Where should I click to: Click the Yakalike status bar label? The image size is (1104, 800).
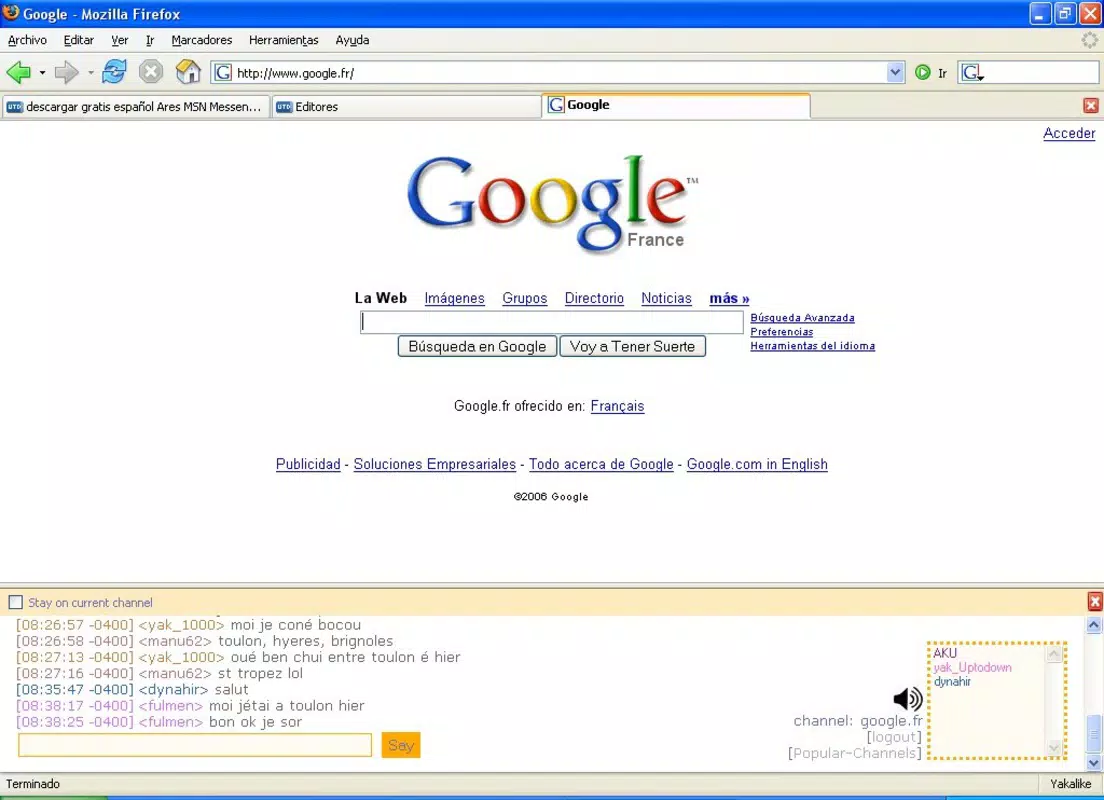coord(1070,784)
